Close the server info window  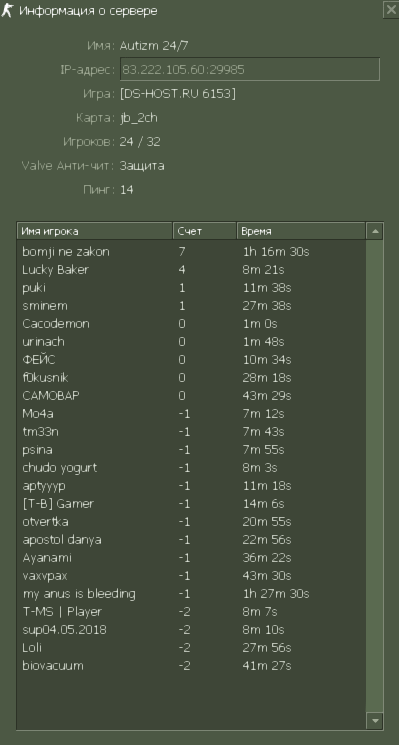click(x=390, y=10)
